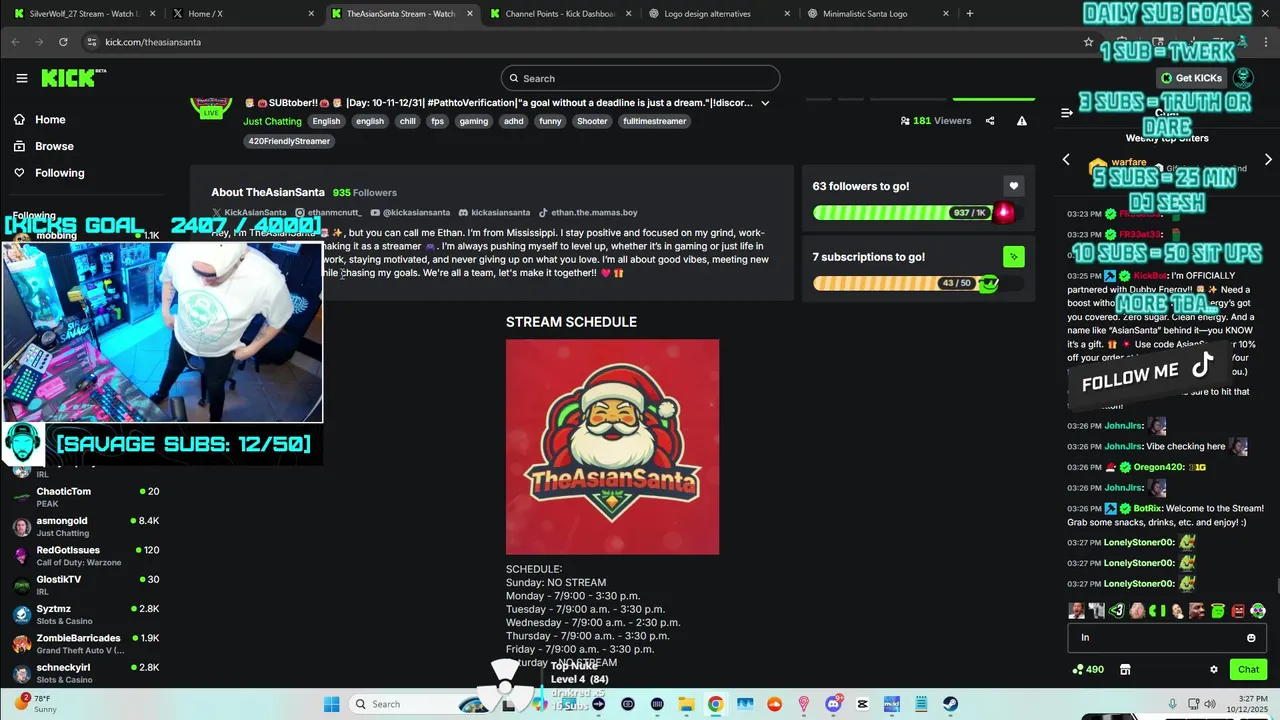The image size is (1280, 720).
Task: Click the KICK logo
Action: pos(71,78)
